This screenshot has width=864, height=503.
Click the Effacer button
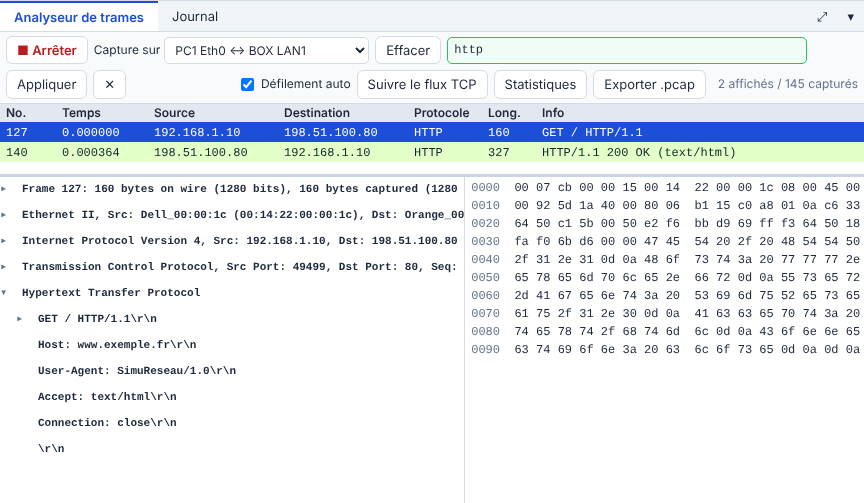408,51
